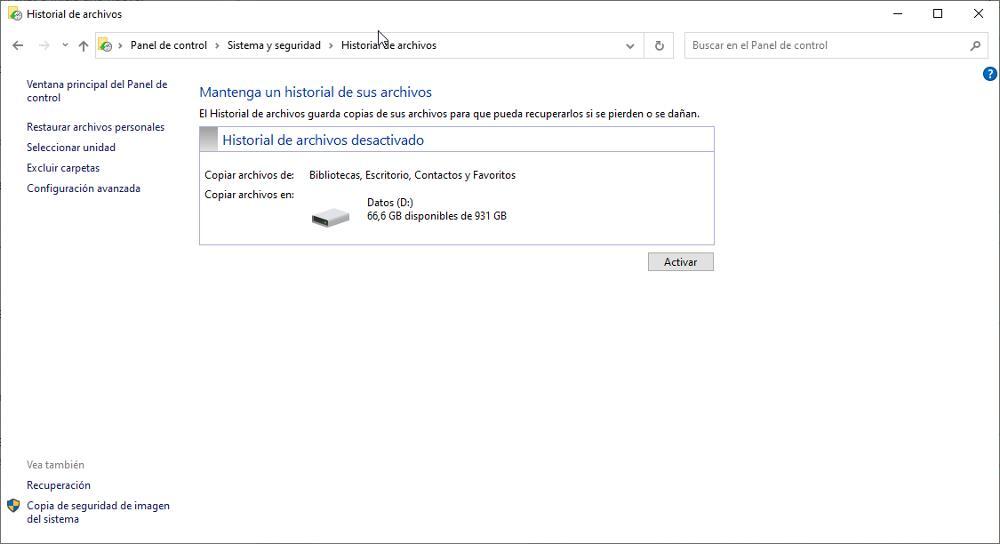The image size is (1000, 544).
Task: Expand chevron after Panel de control breadcrumb
Action: click(217, 45)
